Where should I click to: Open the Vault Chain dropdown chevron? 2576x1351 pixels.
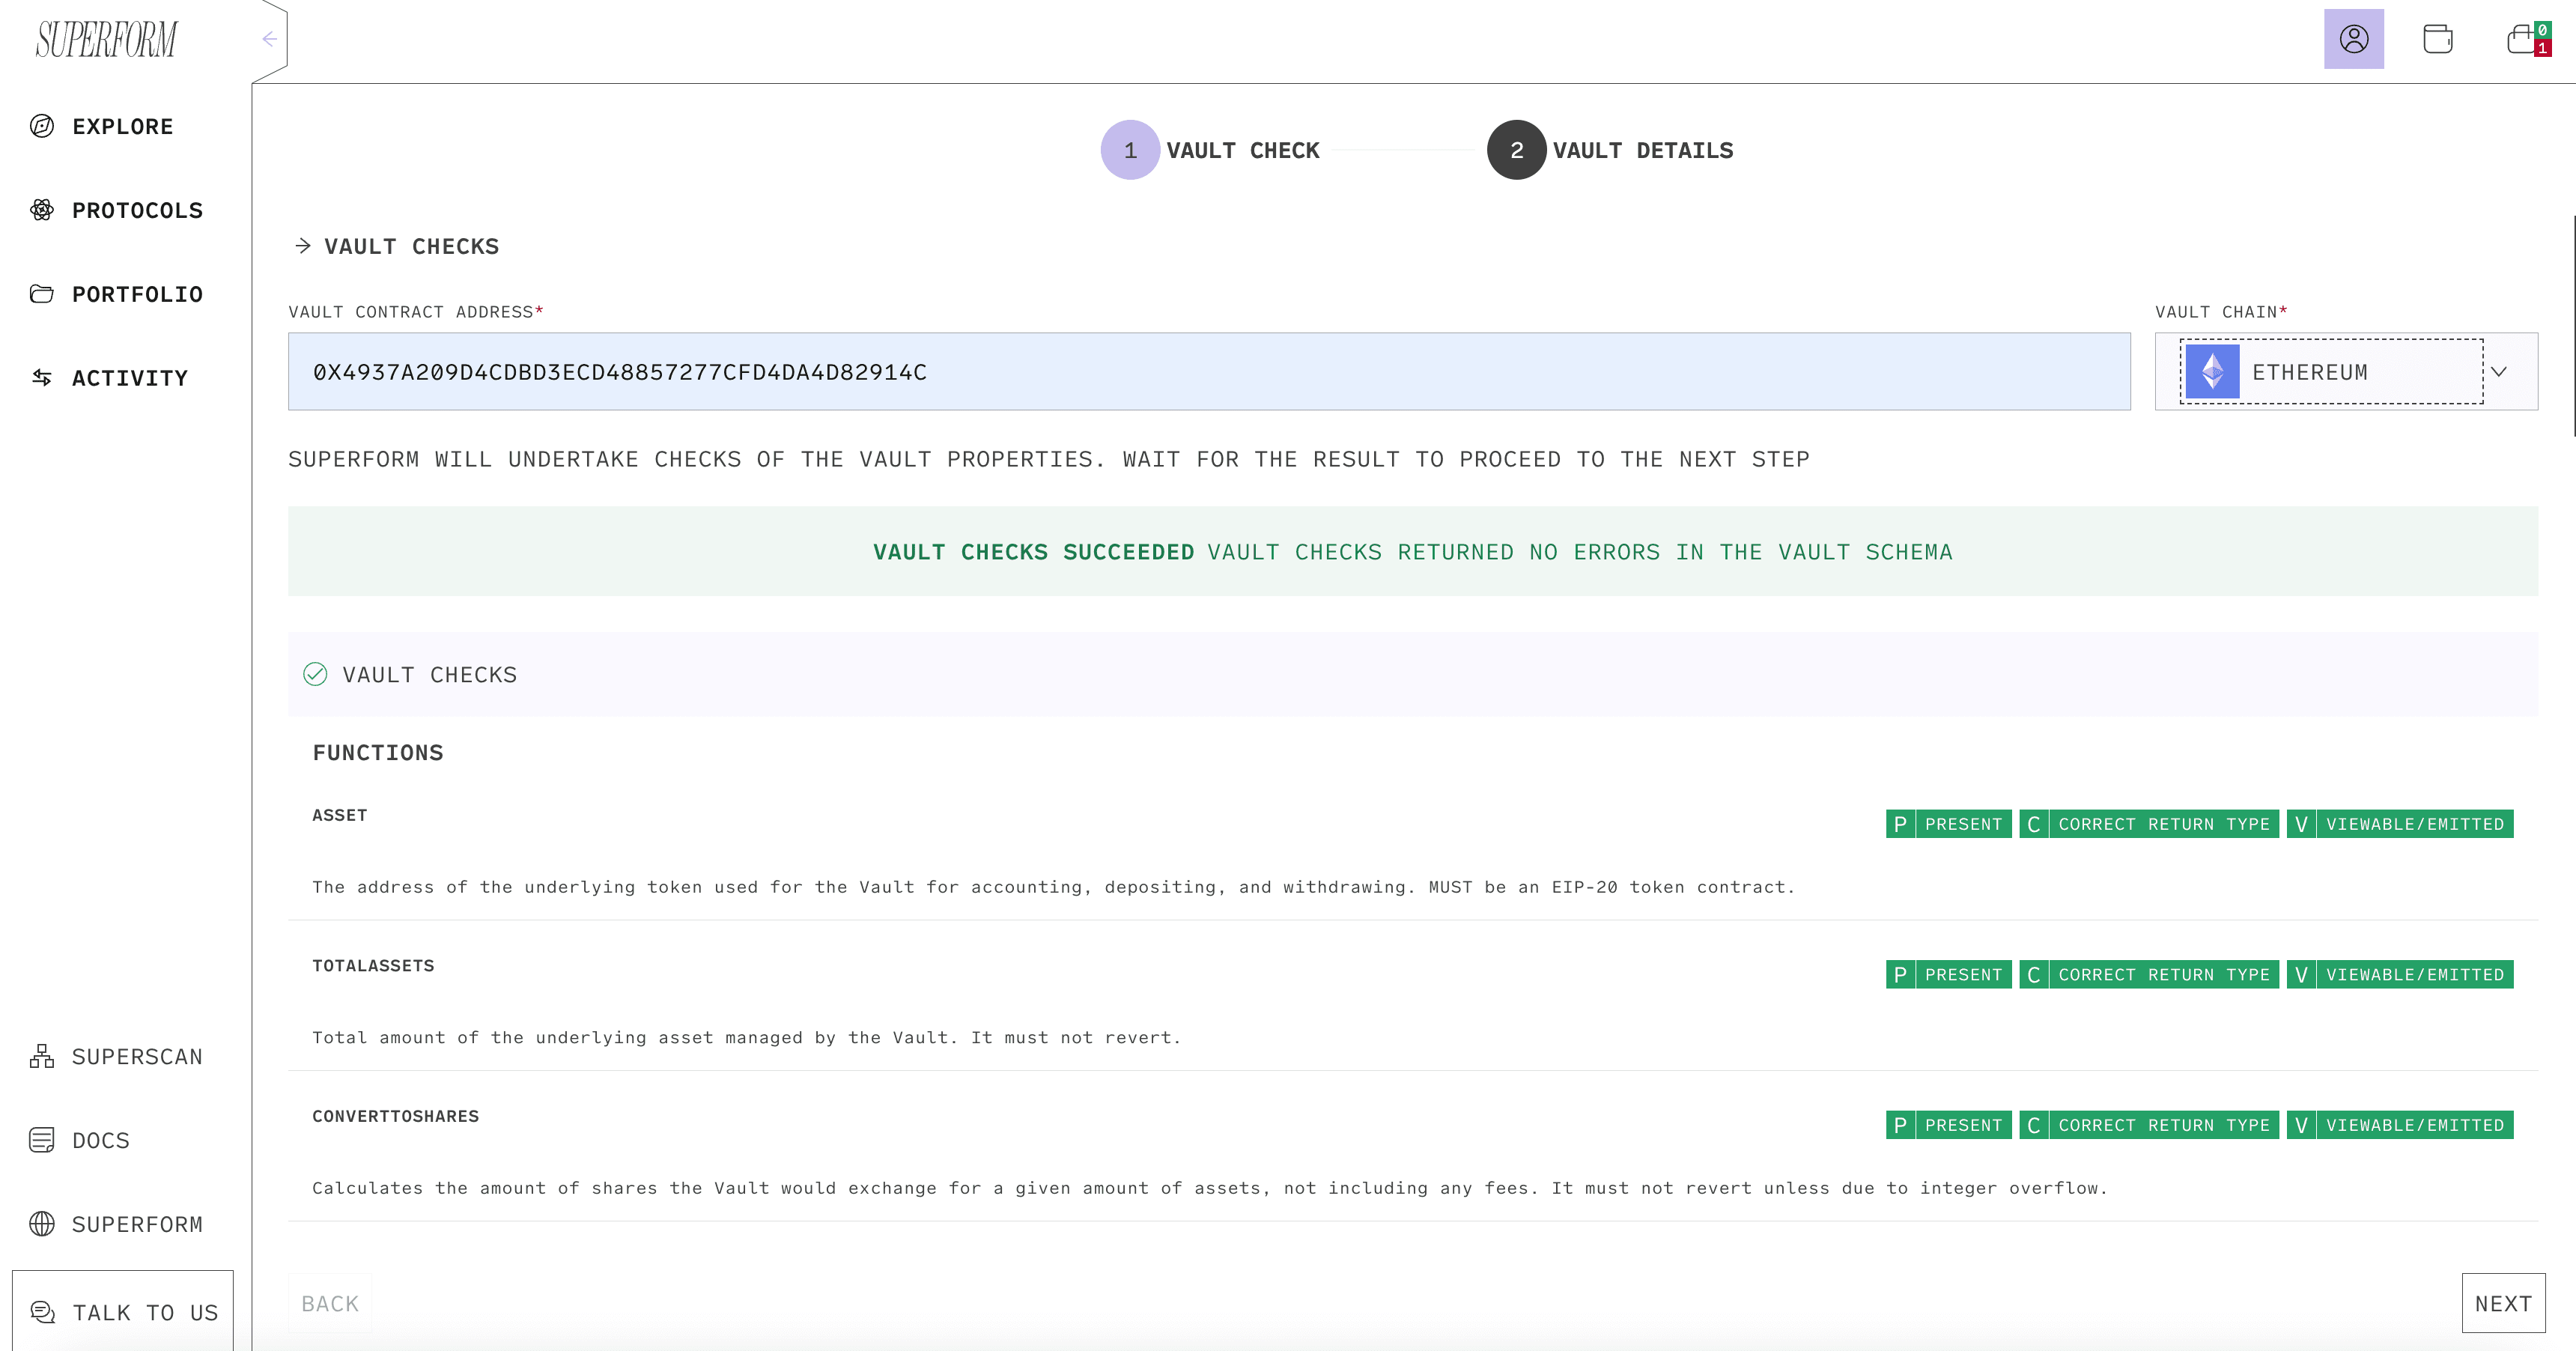pos(2499,372)
